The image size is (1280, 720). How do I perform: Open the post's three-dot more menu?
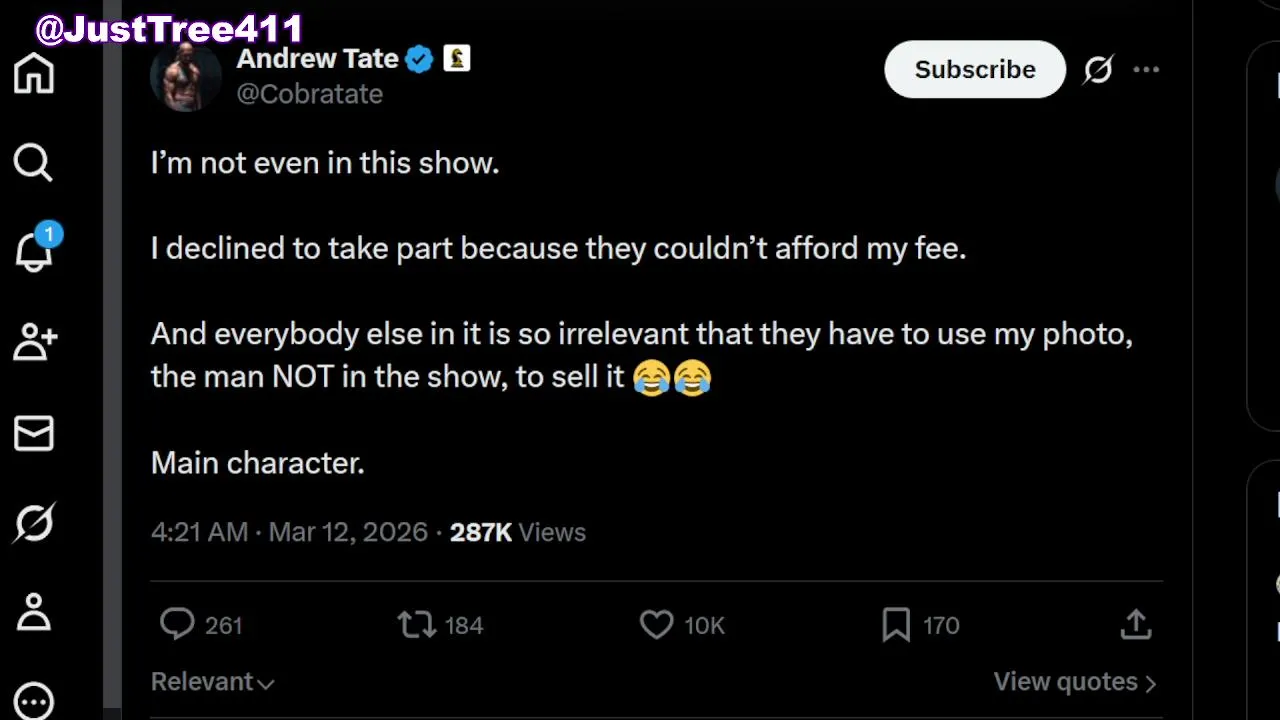tap(1146, 70)
